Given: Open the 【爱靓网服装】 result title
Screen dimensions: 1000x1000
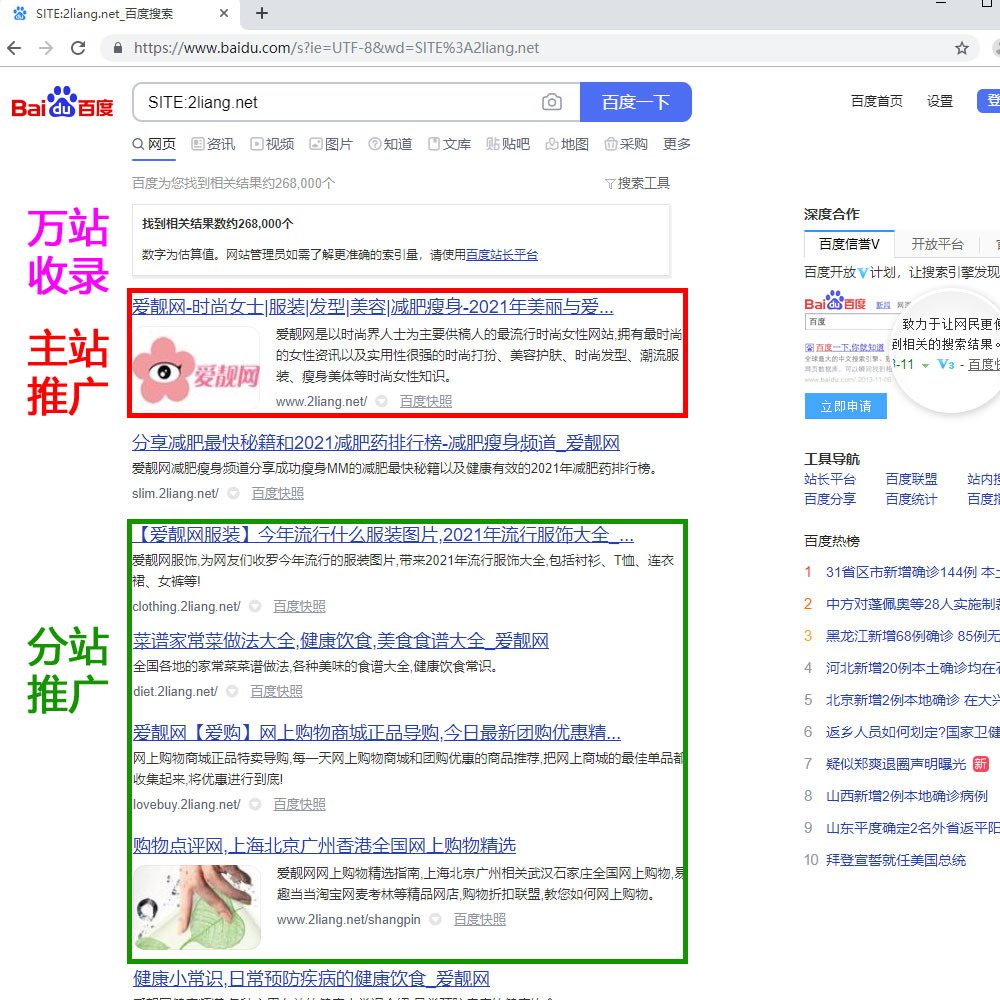Looking at the screenshot, I should click(x=383, y=534).
